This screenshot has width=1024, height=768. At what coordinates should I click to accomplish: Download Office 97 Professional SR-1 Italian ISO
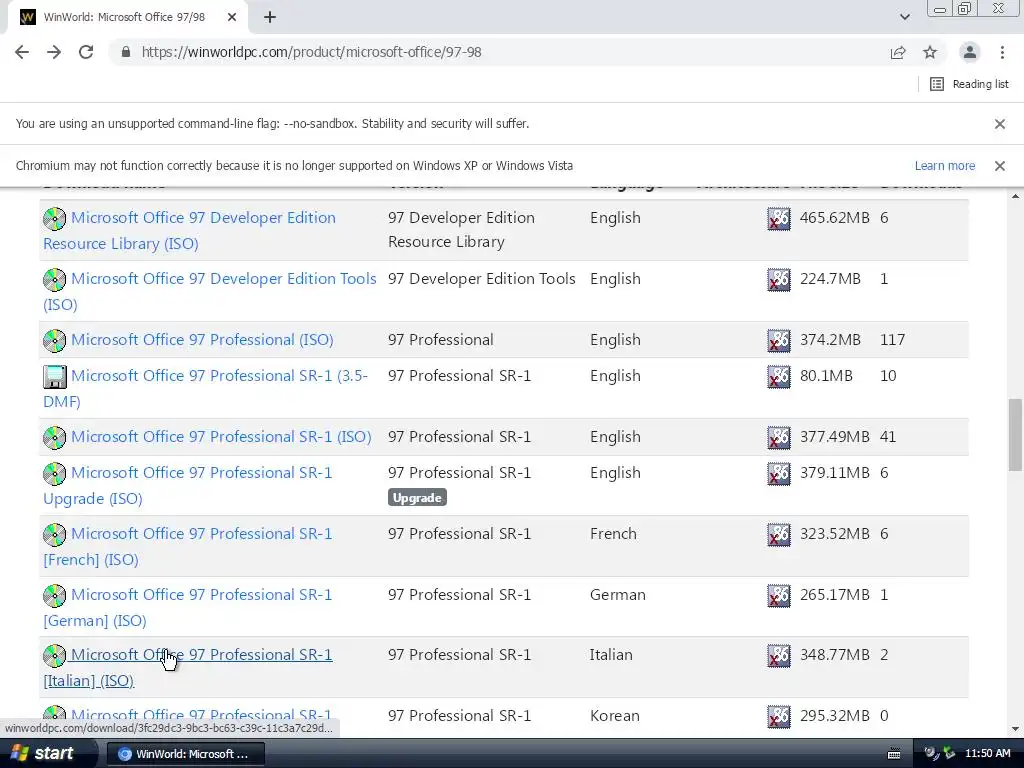point(187,667)
